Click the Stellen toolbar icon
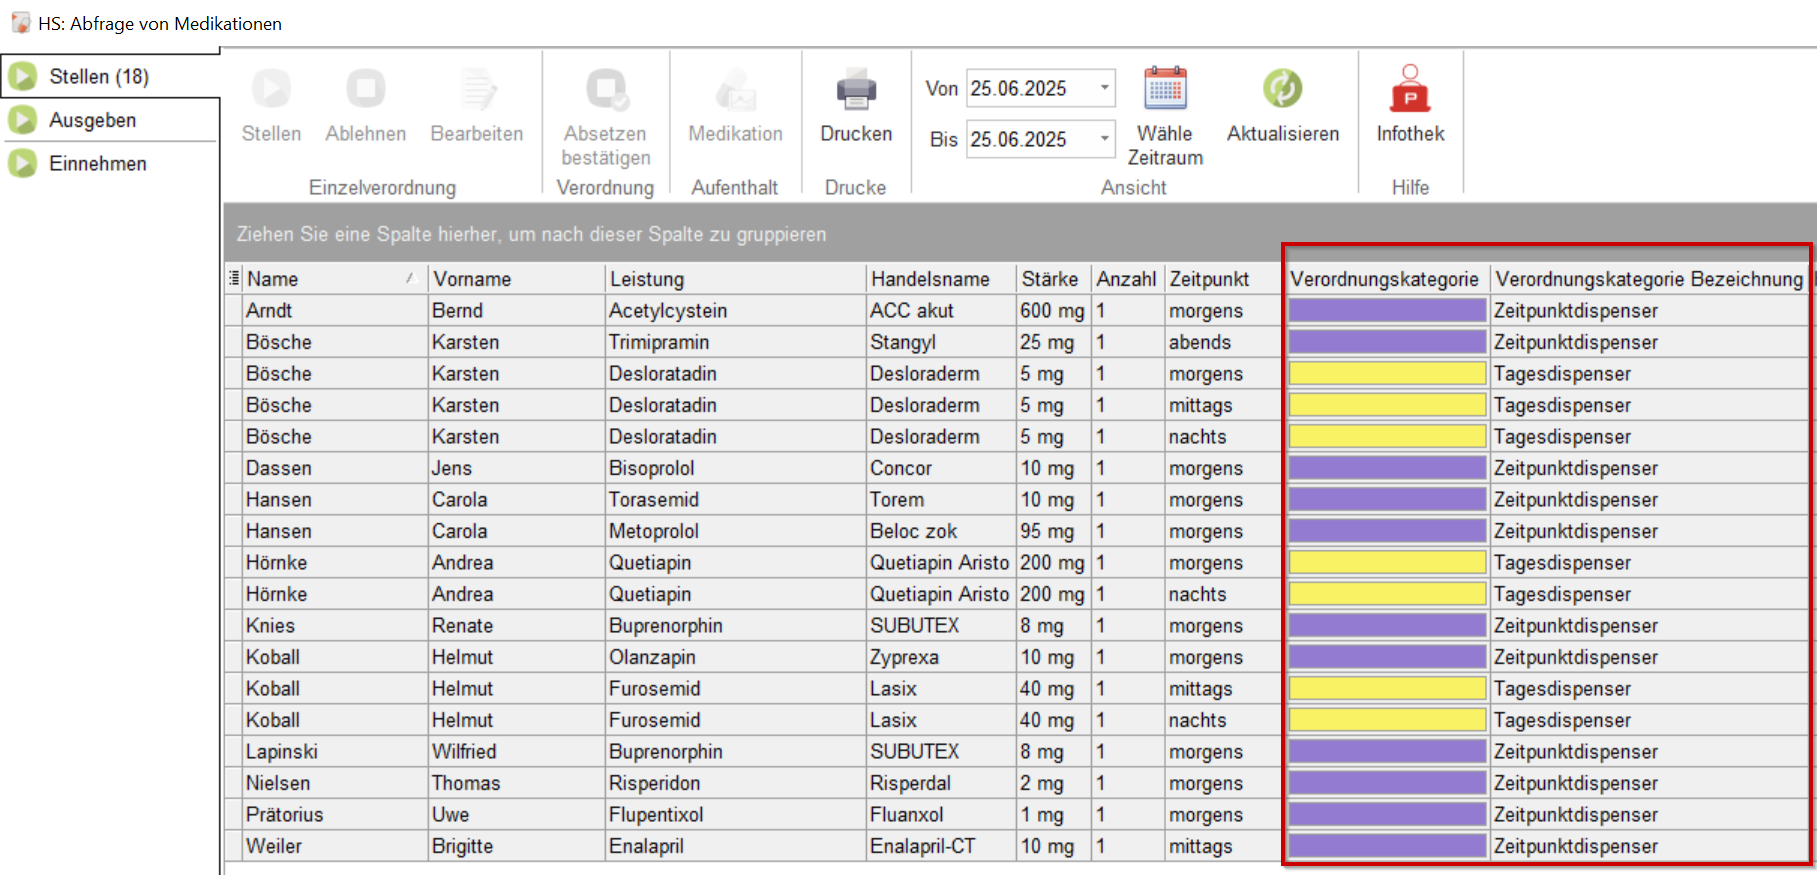The height and width of the screenshot is (875, 1817). click(x=271, y=90)
